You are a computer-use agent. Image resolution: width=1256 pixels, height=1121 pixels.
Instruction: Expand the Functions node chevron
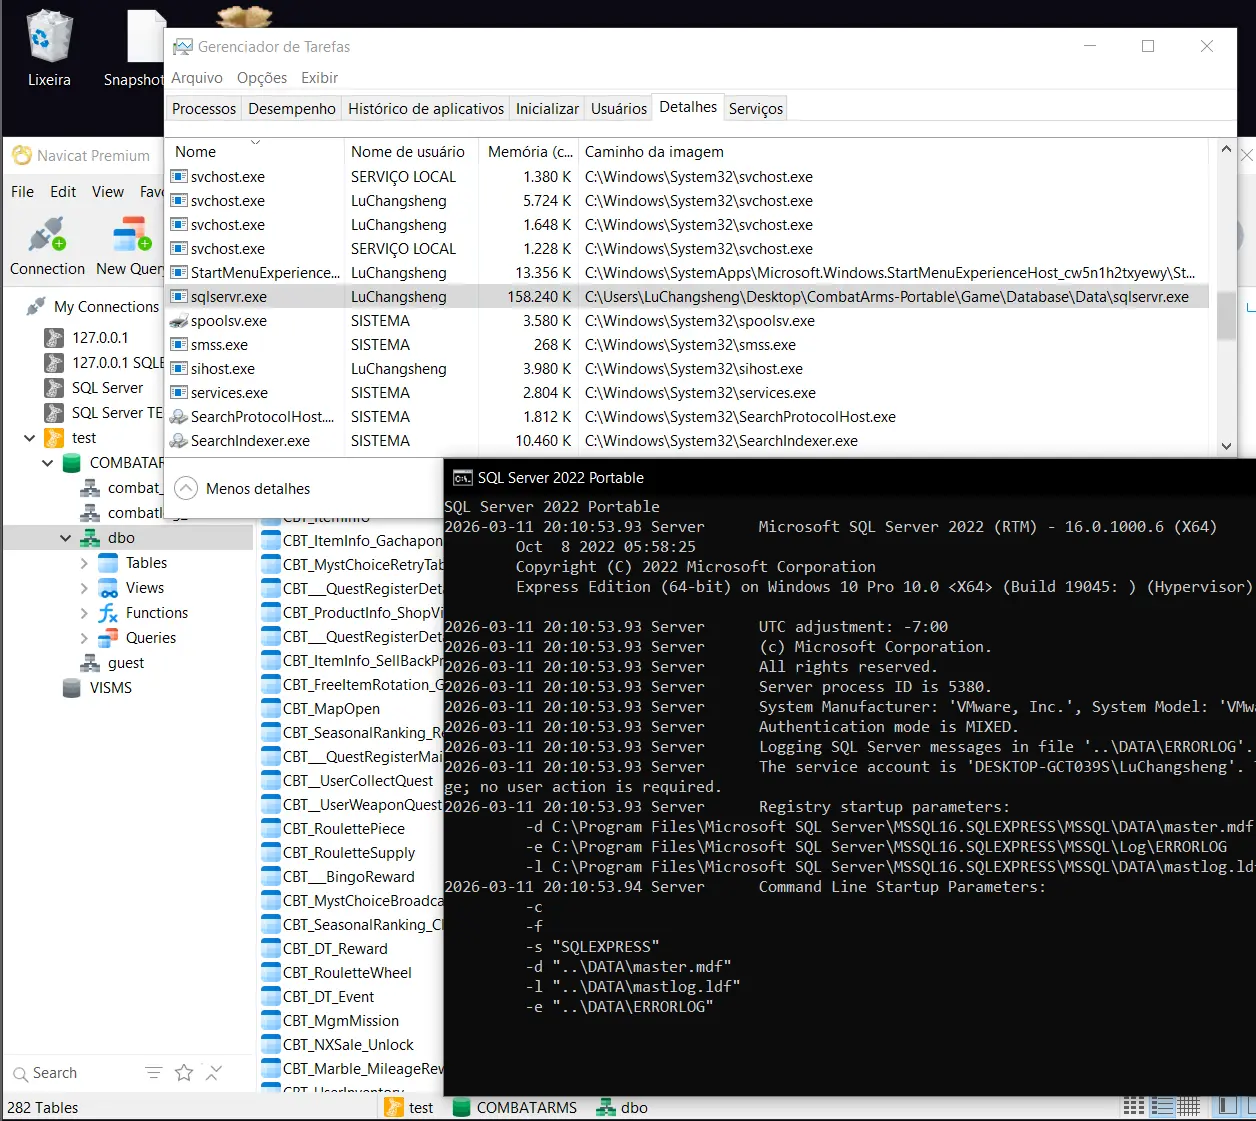(x=84, y=613)
